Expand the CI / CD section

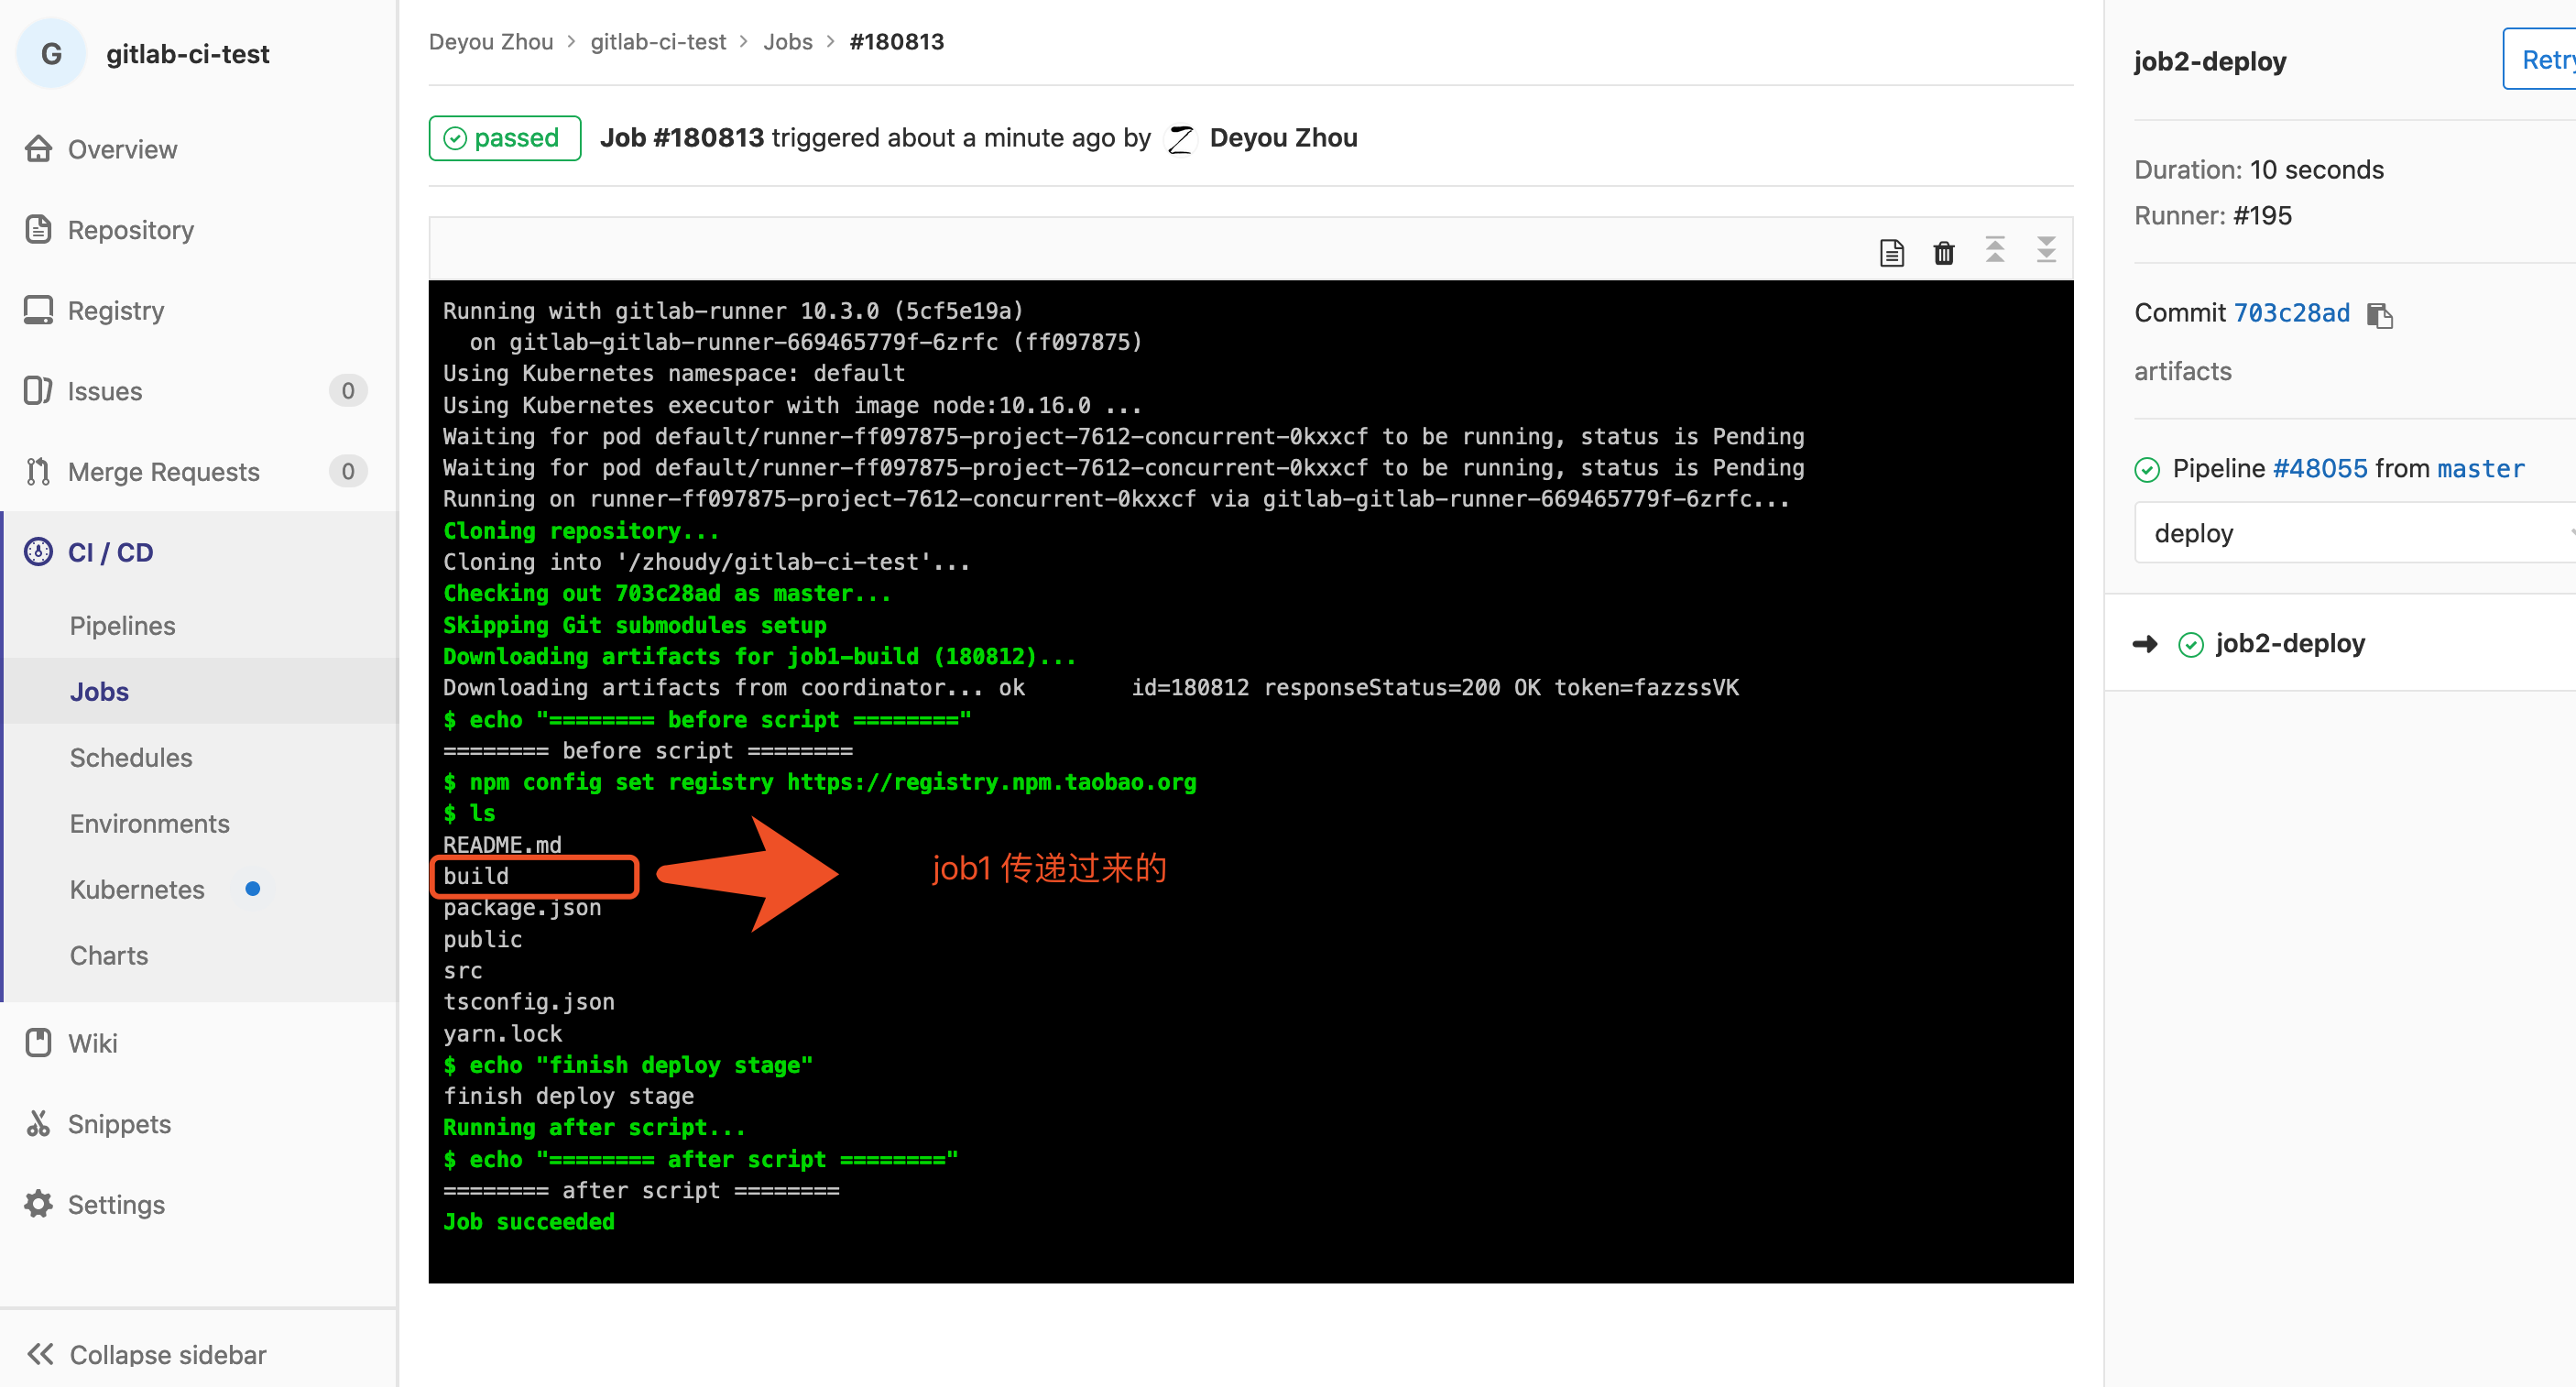[110, 552]
